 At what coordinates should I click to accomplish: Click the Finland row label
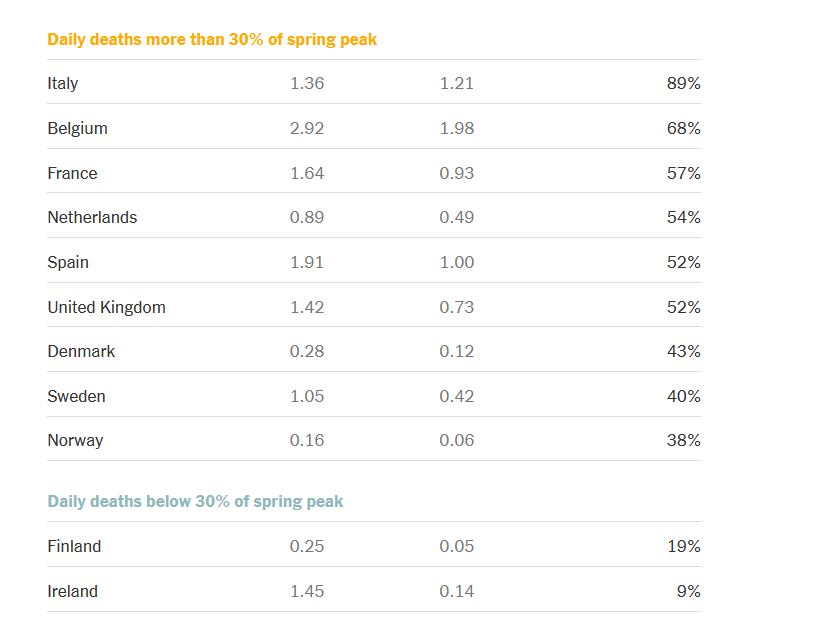[x=74, y=546]
